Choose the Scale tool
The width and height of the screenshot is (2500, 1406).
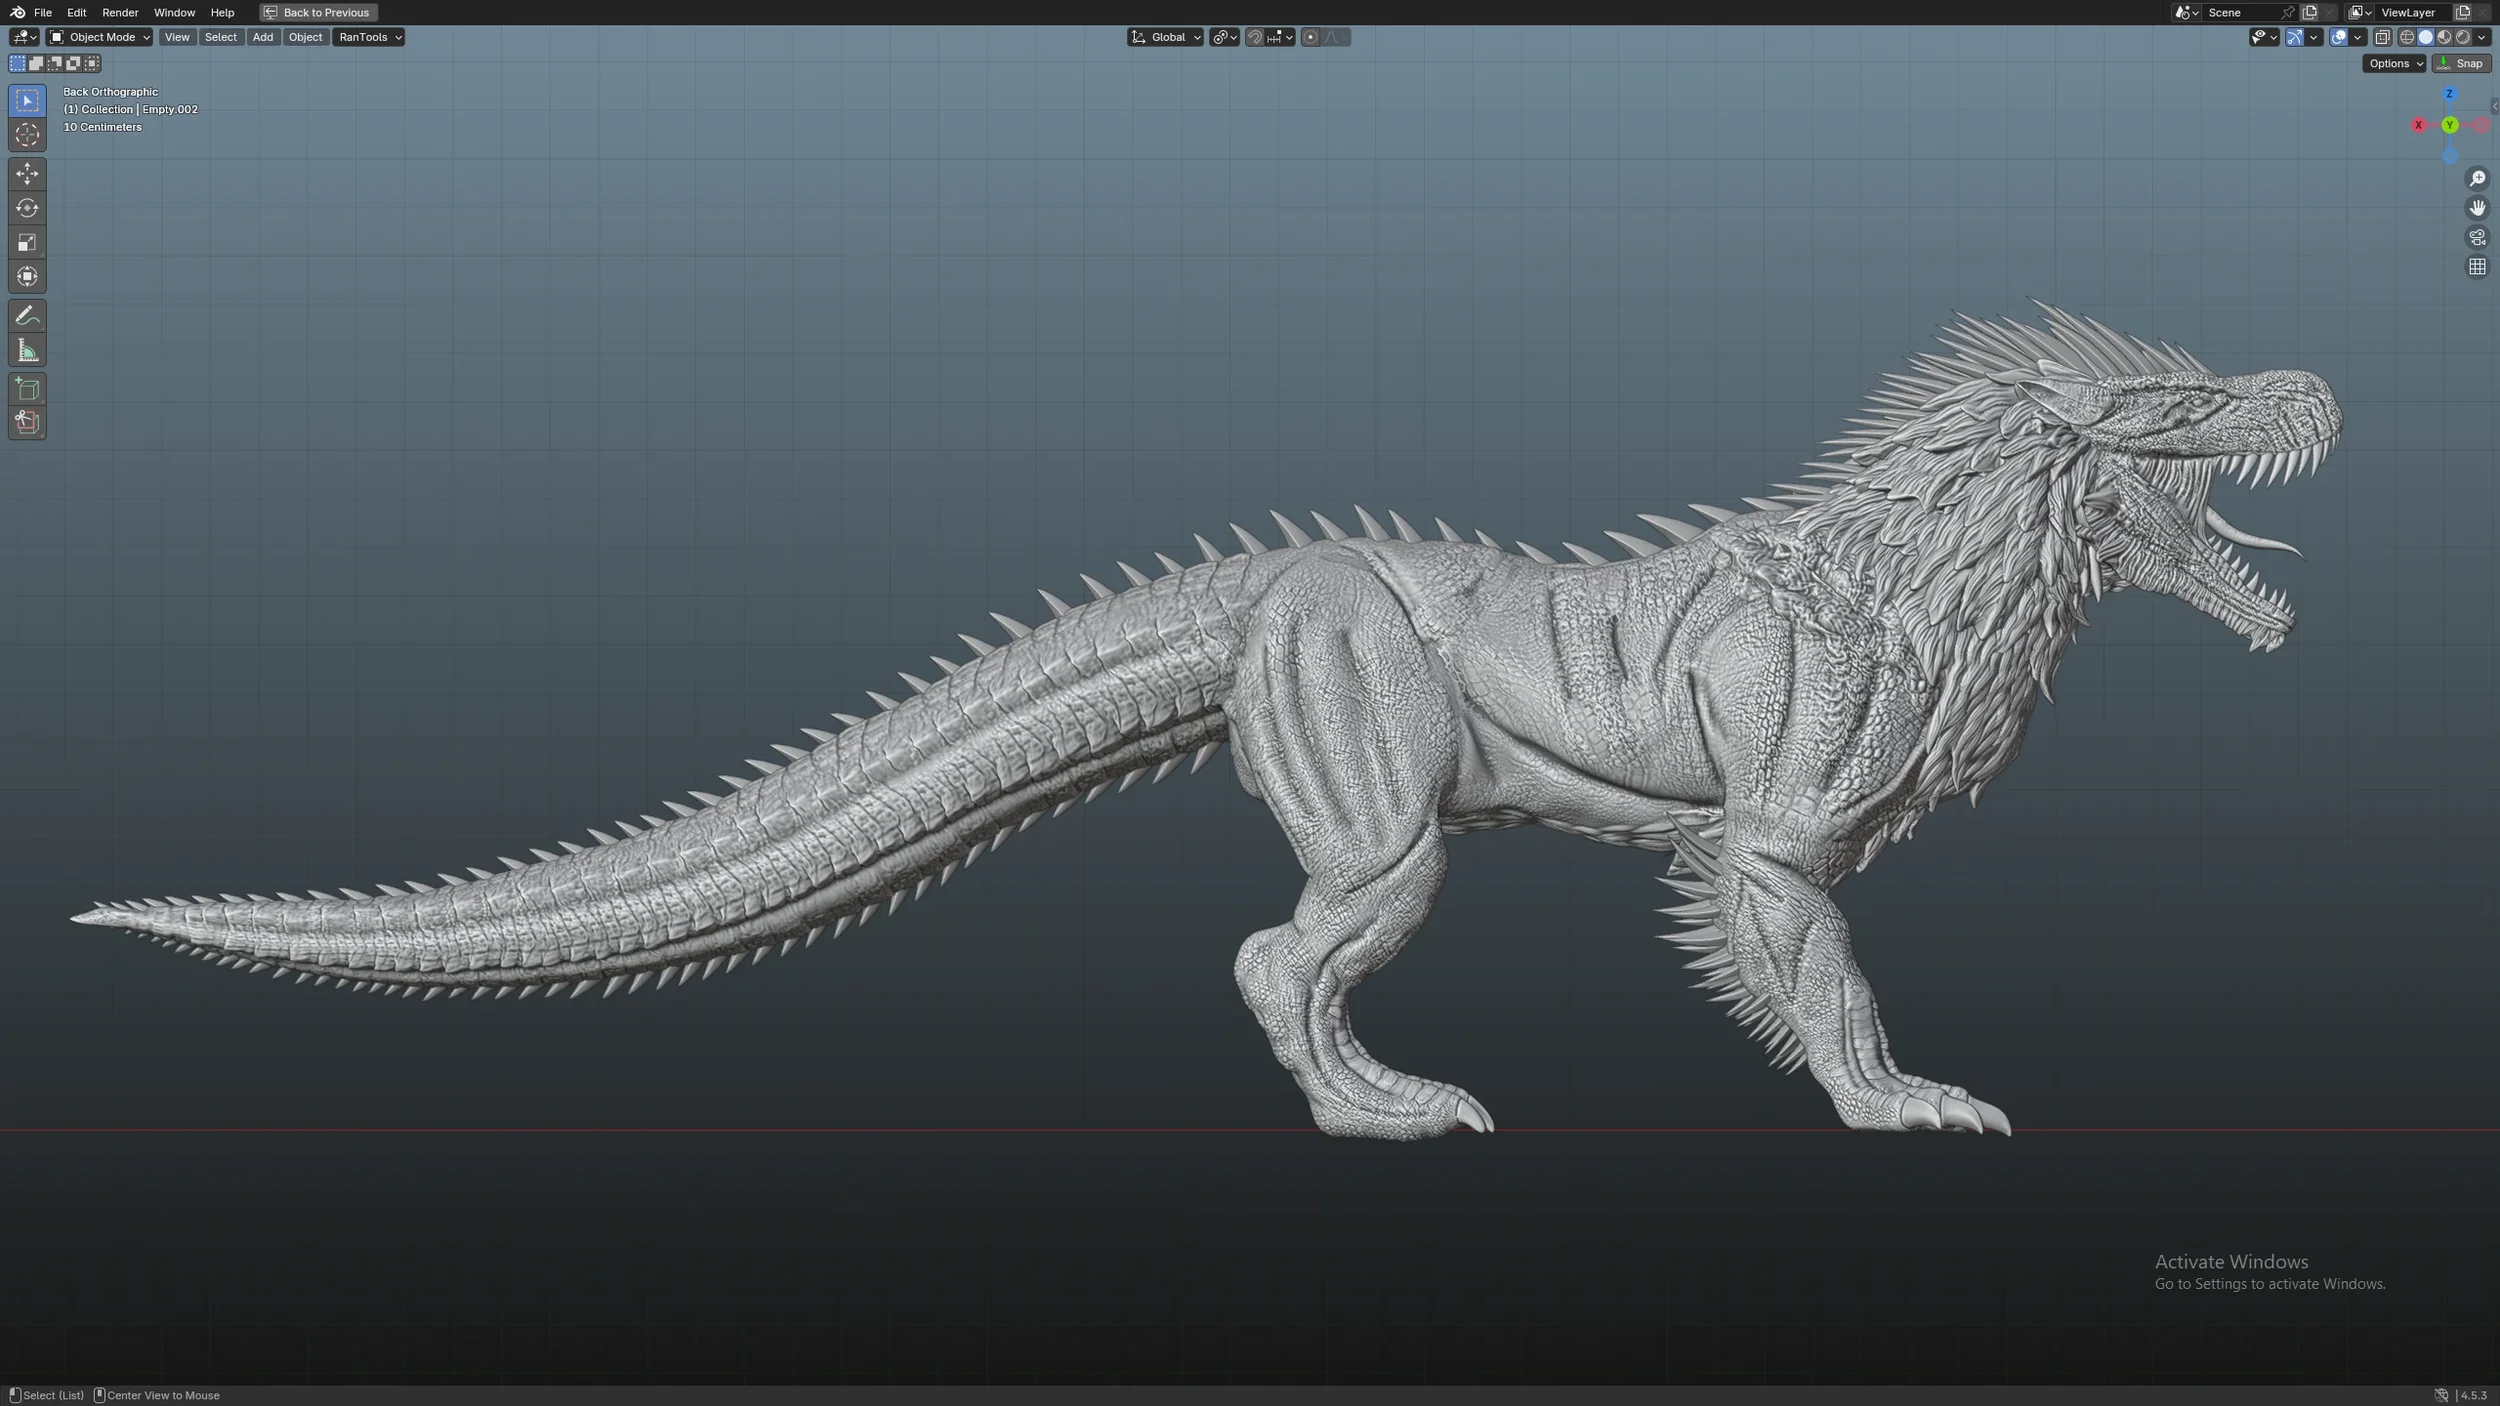point(27,243)
